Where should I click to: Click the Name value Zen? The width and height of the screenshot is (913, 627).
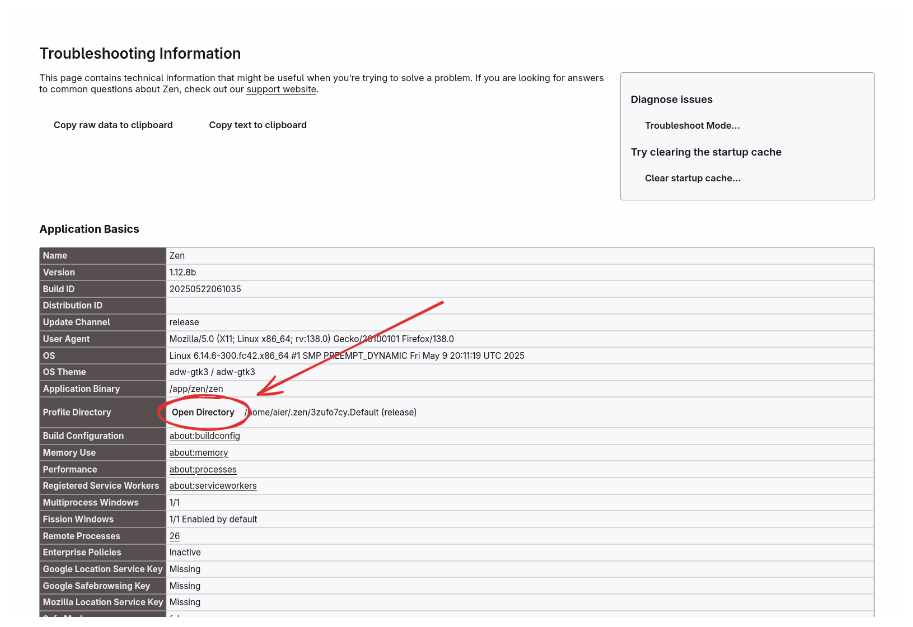177,256
